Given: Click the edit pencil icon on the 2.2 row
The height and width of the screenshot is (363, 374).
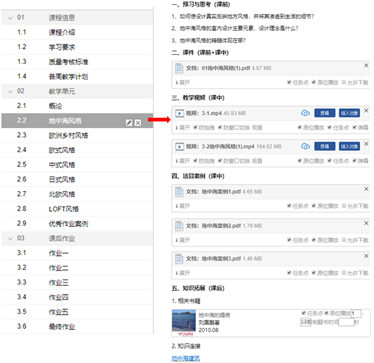Looking at the screenshot, I should (129, 123).
